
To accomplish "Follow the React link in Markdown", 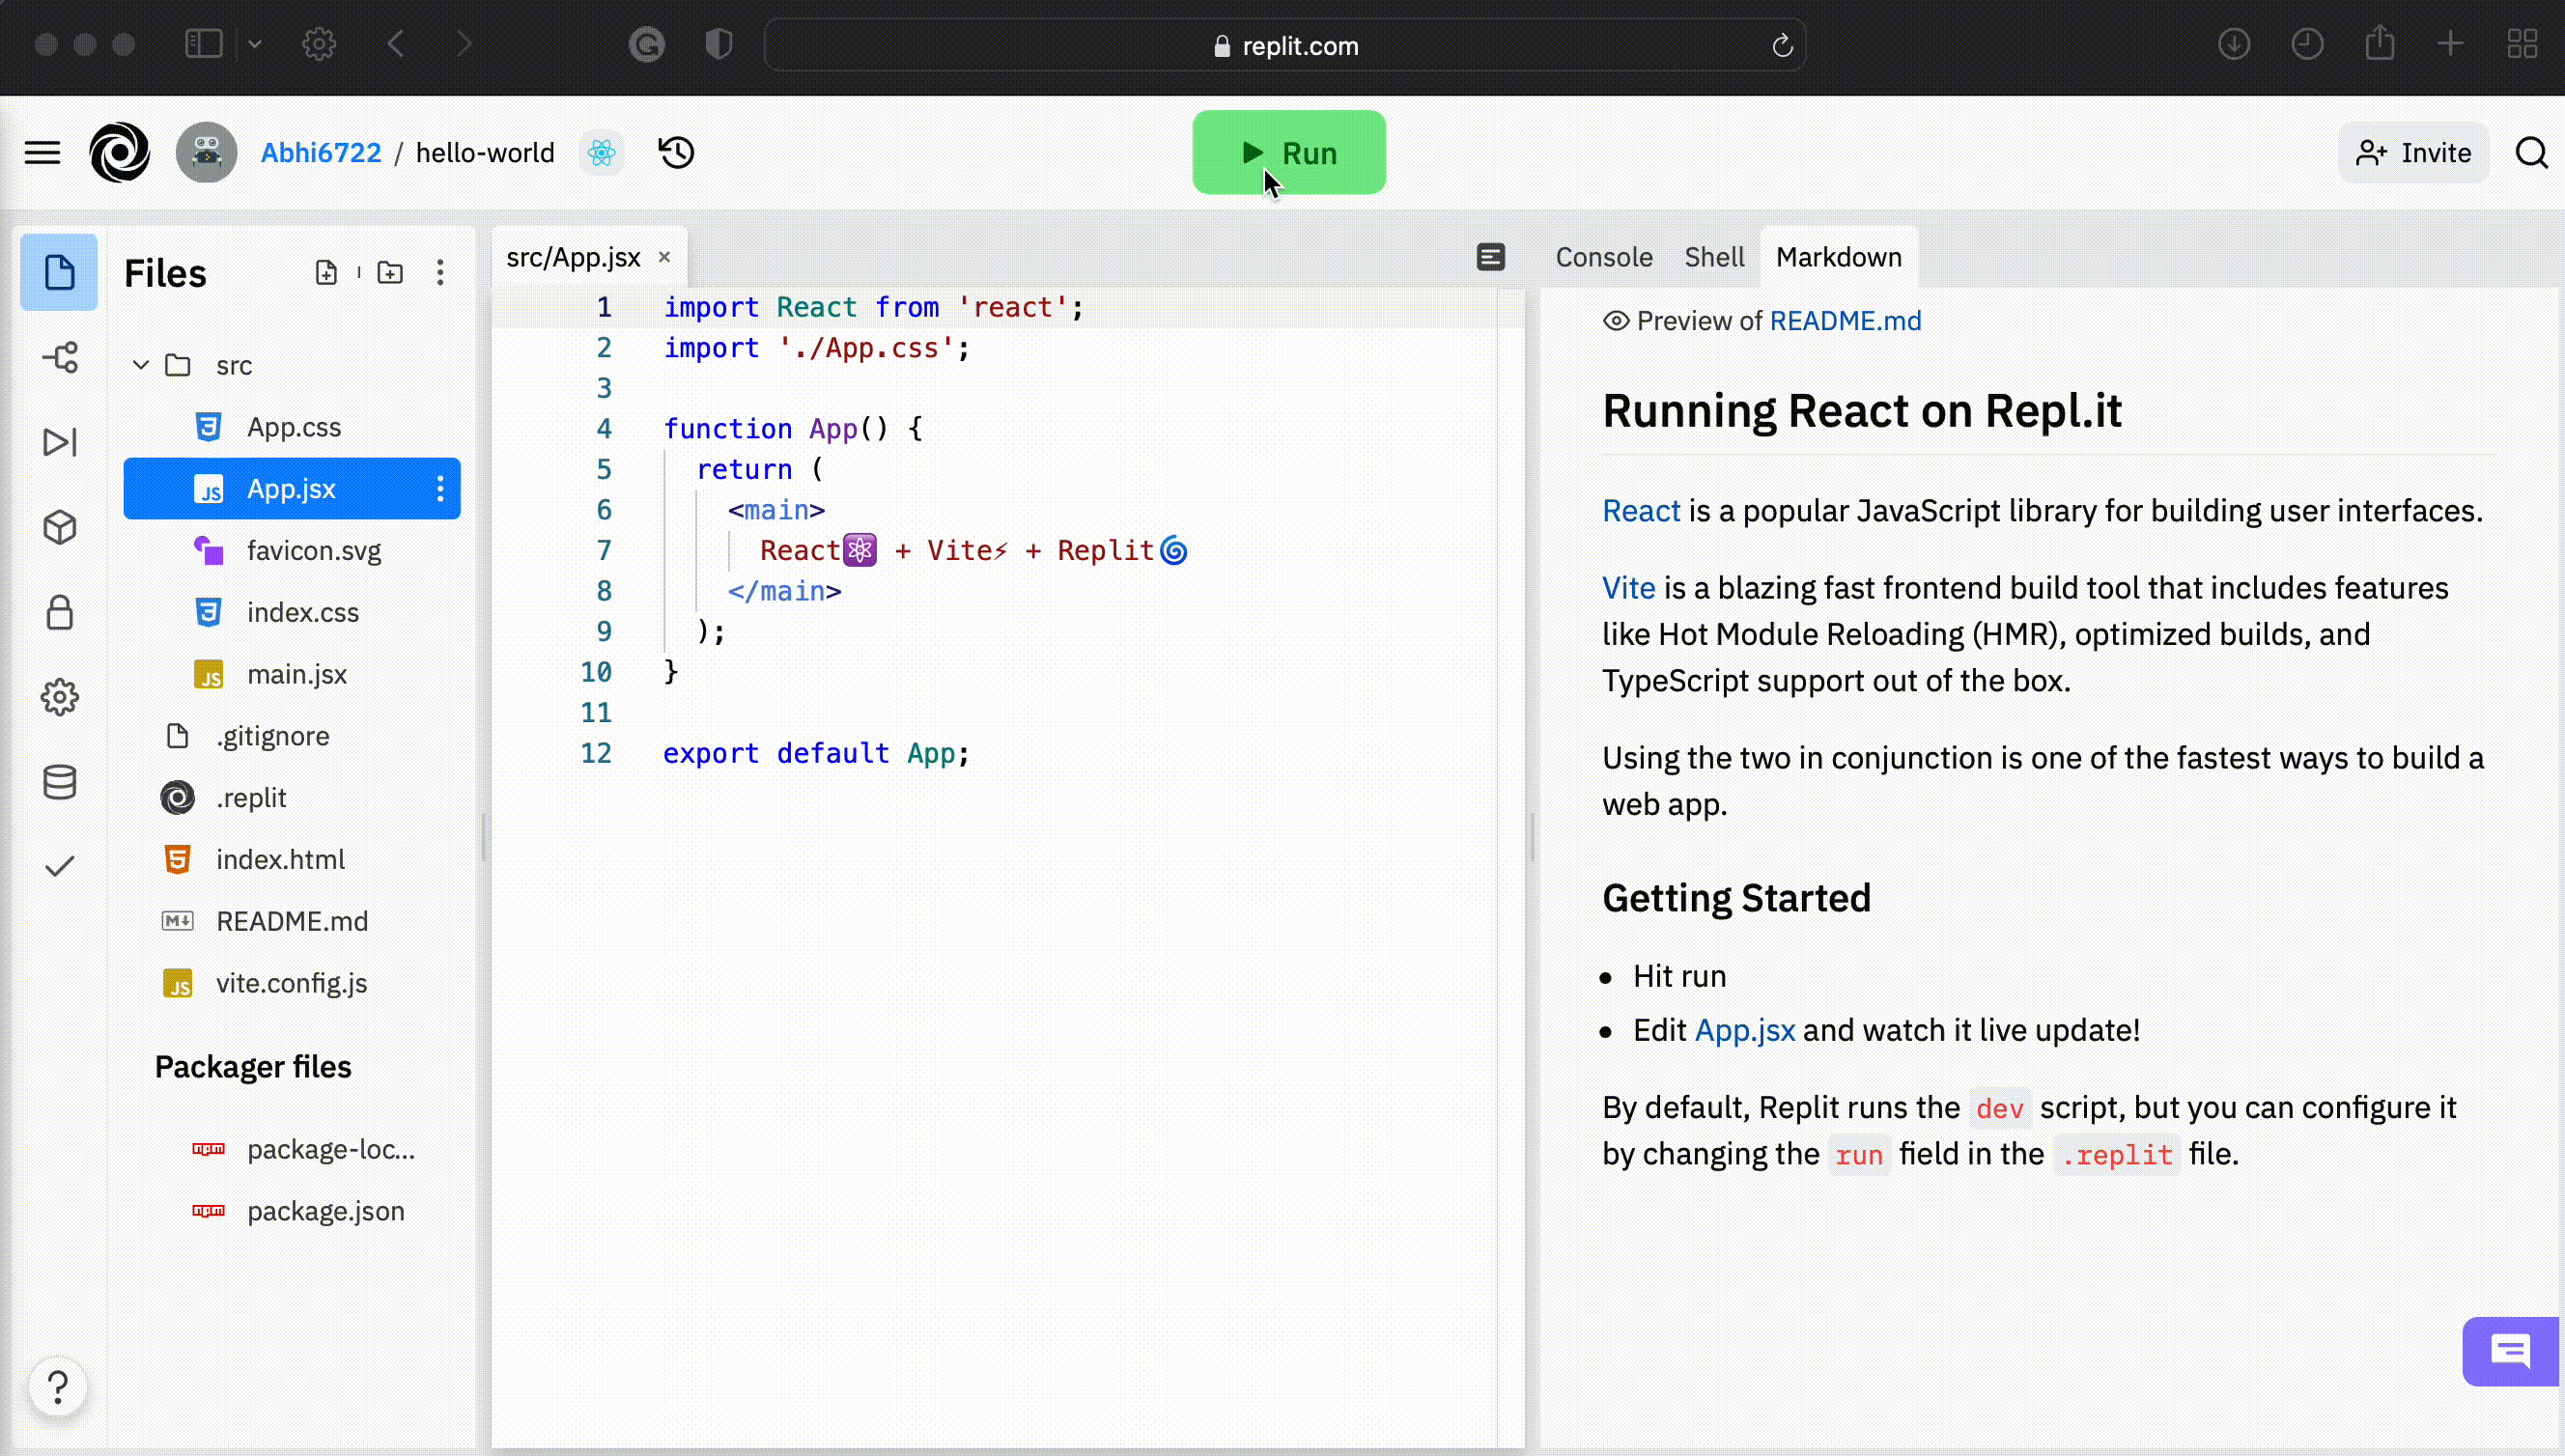I will coord(1641,511).
